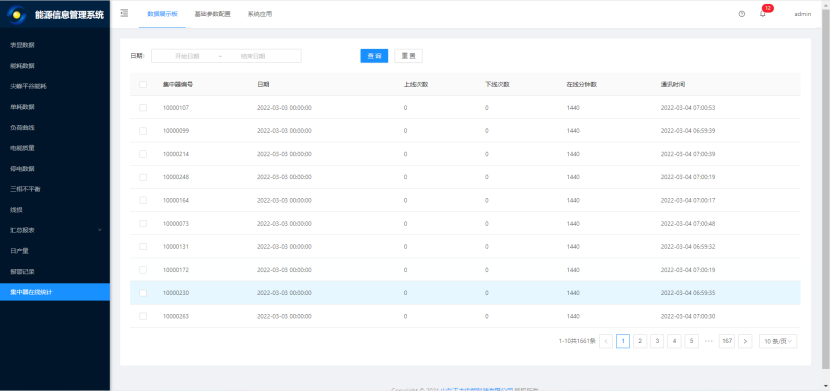This screenshot has width=830, height=391.
Task: Check the row for concentrator 10000099
Action: tap(143, 131)
